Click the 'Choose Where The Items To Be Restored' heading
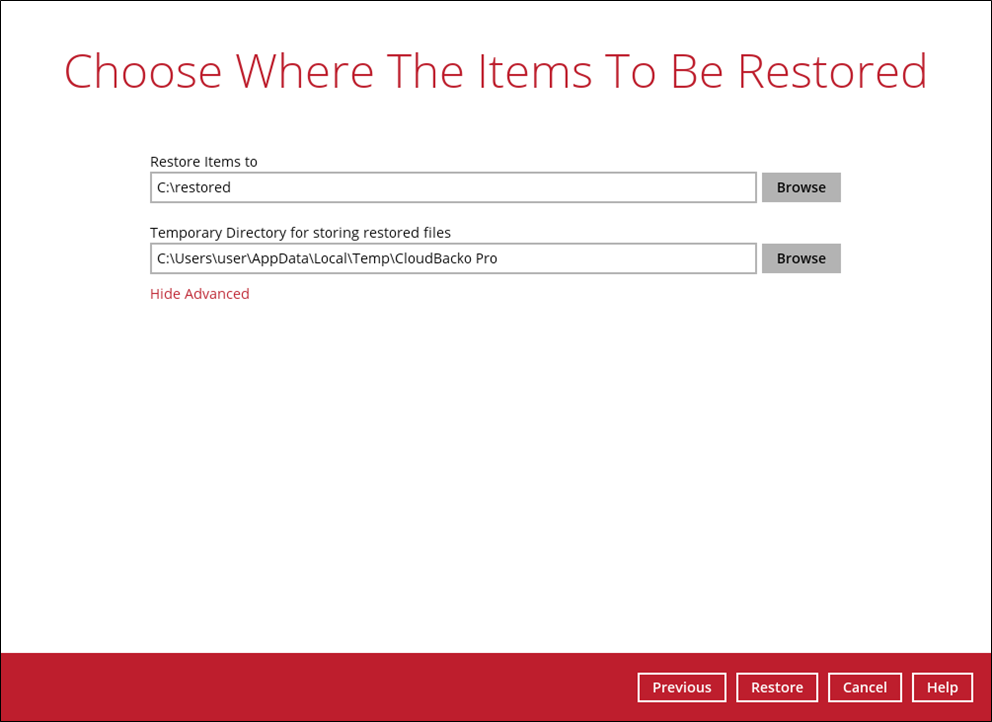The width and height of the screenshot is (992, 722). 496,72
